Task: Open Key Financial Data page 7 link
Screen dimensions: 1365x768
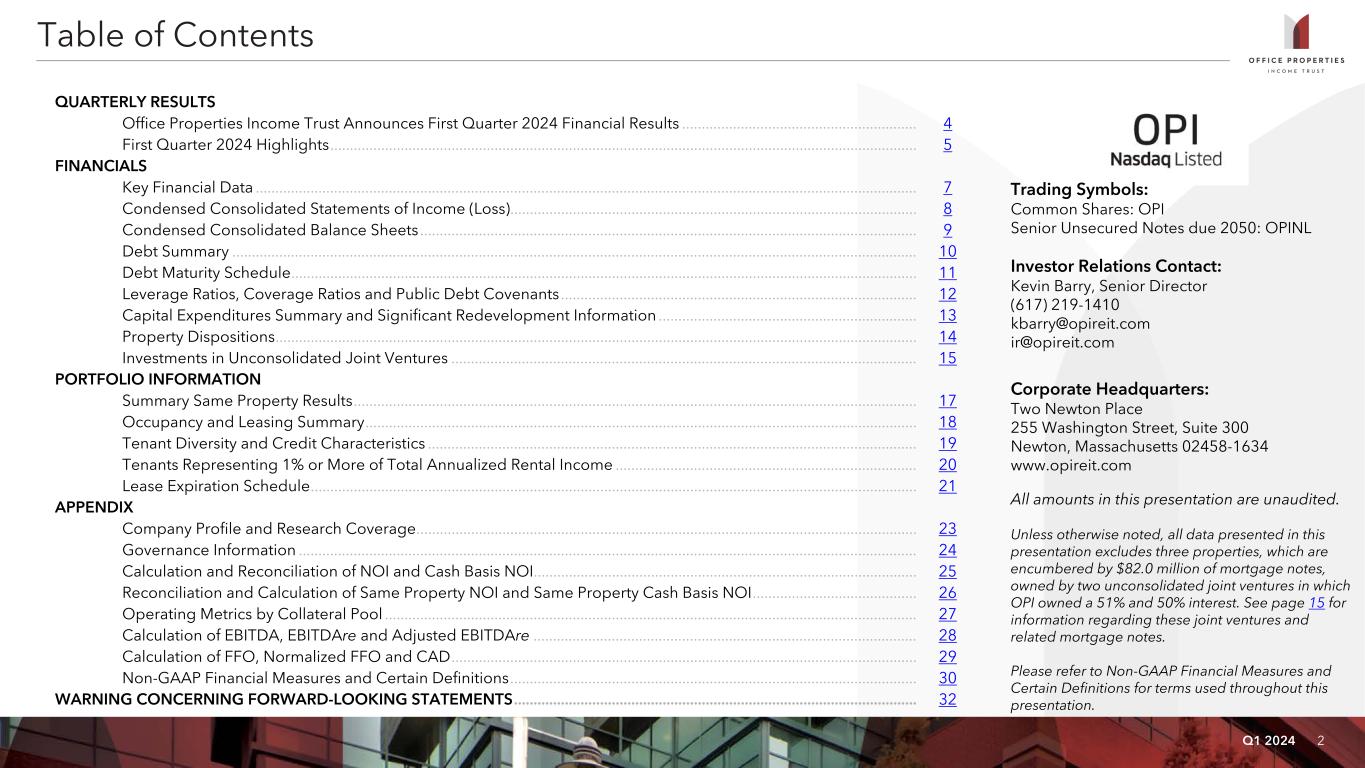Action: pyautogui.click(x=947, y=188)
